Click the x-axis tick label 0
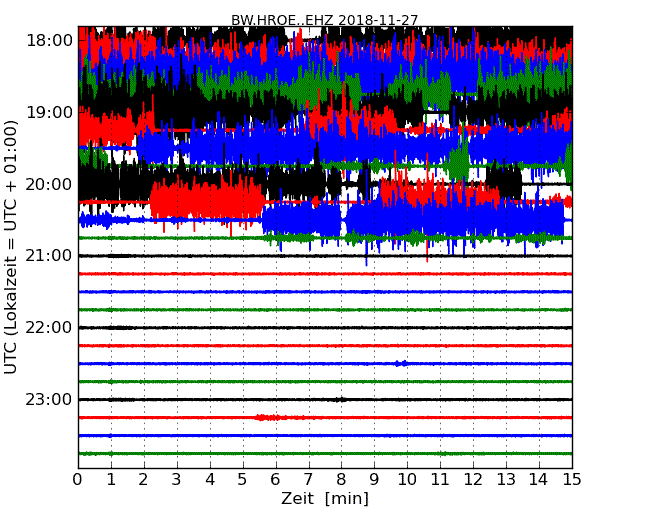This screenshot has height=520, width=650. (78, 479)
